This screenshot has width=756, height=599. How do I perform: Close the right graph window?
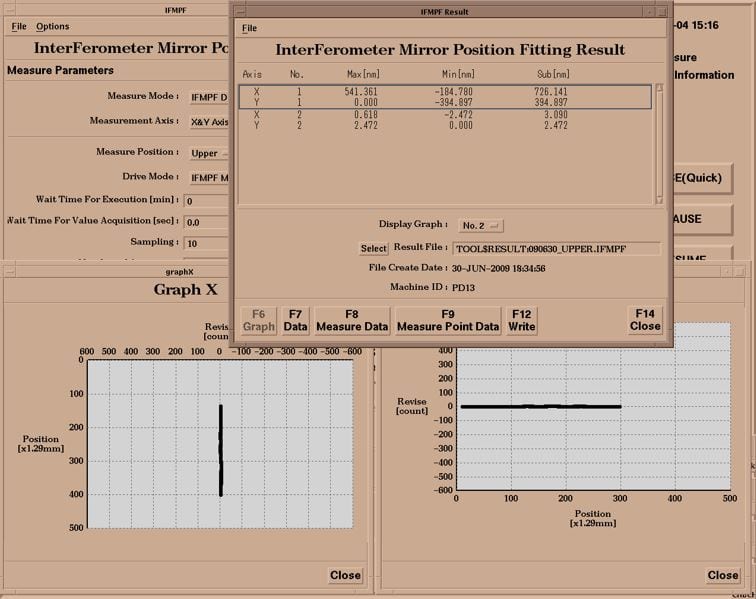(723, 575)
